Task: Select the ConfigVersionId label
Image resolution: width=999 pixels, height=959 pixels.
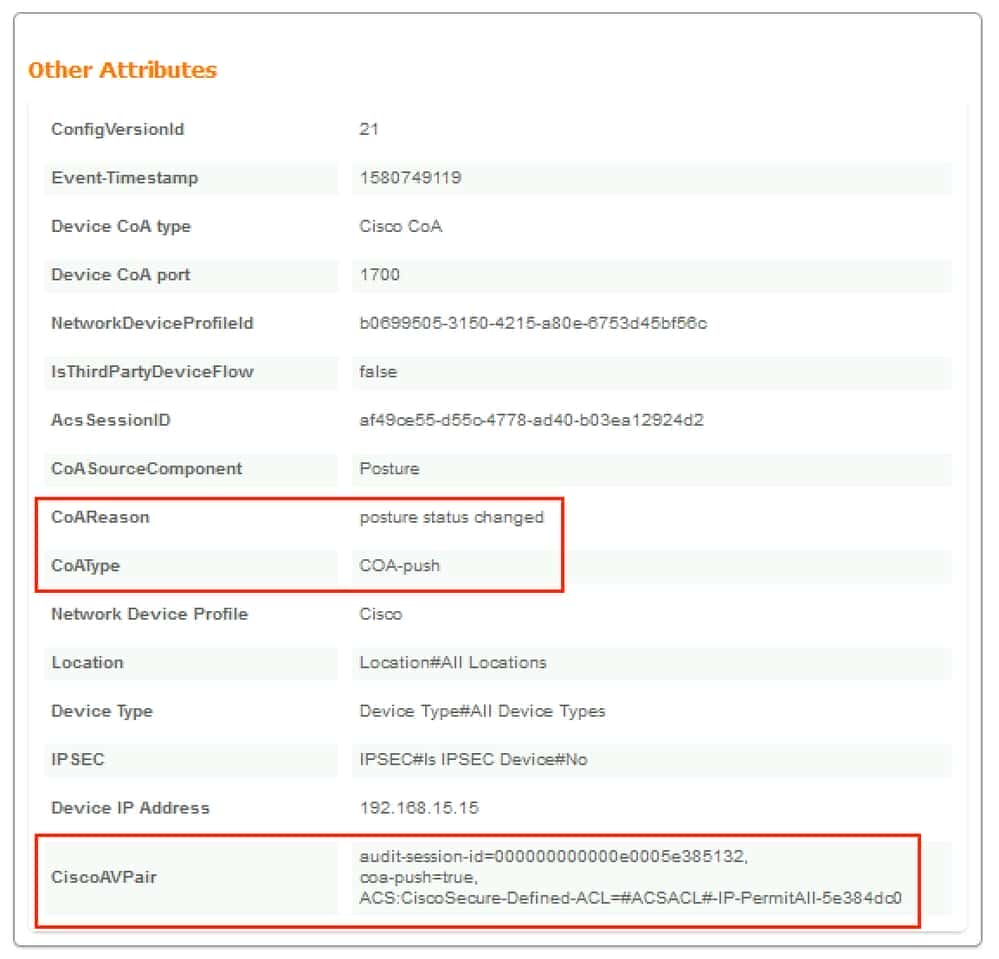Action: (x=118, y=129)
